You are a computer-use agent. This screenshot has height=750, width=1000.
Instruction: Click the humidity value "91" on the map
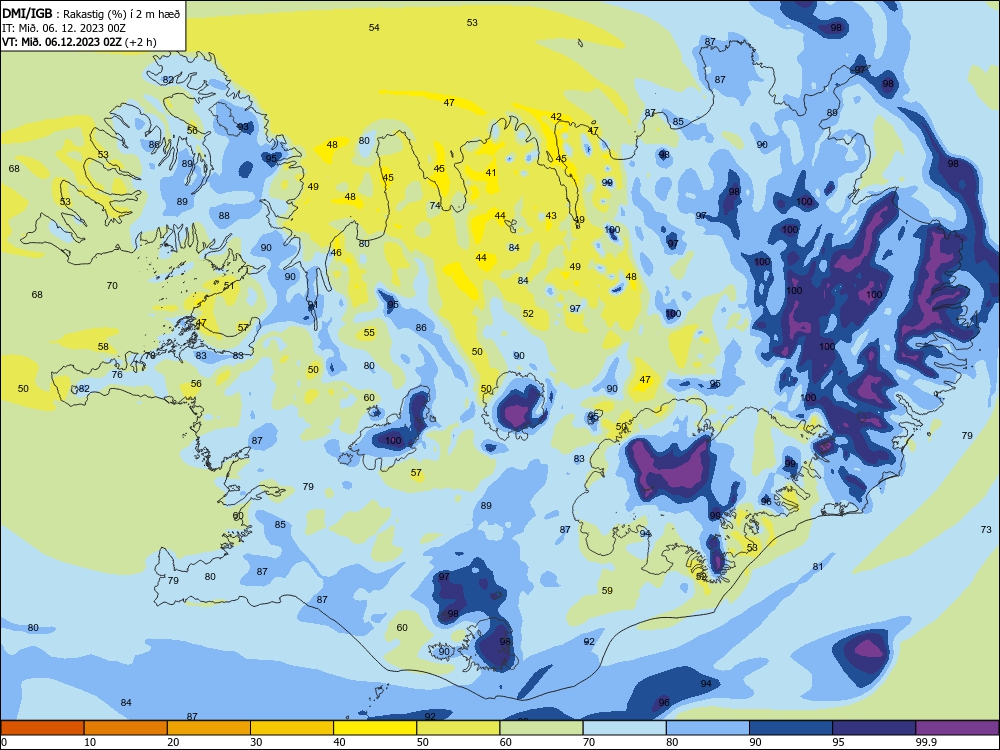pos(313,305)
